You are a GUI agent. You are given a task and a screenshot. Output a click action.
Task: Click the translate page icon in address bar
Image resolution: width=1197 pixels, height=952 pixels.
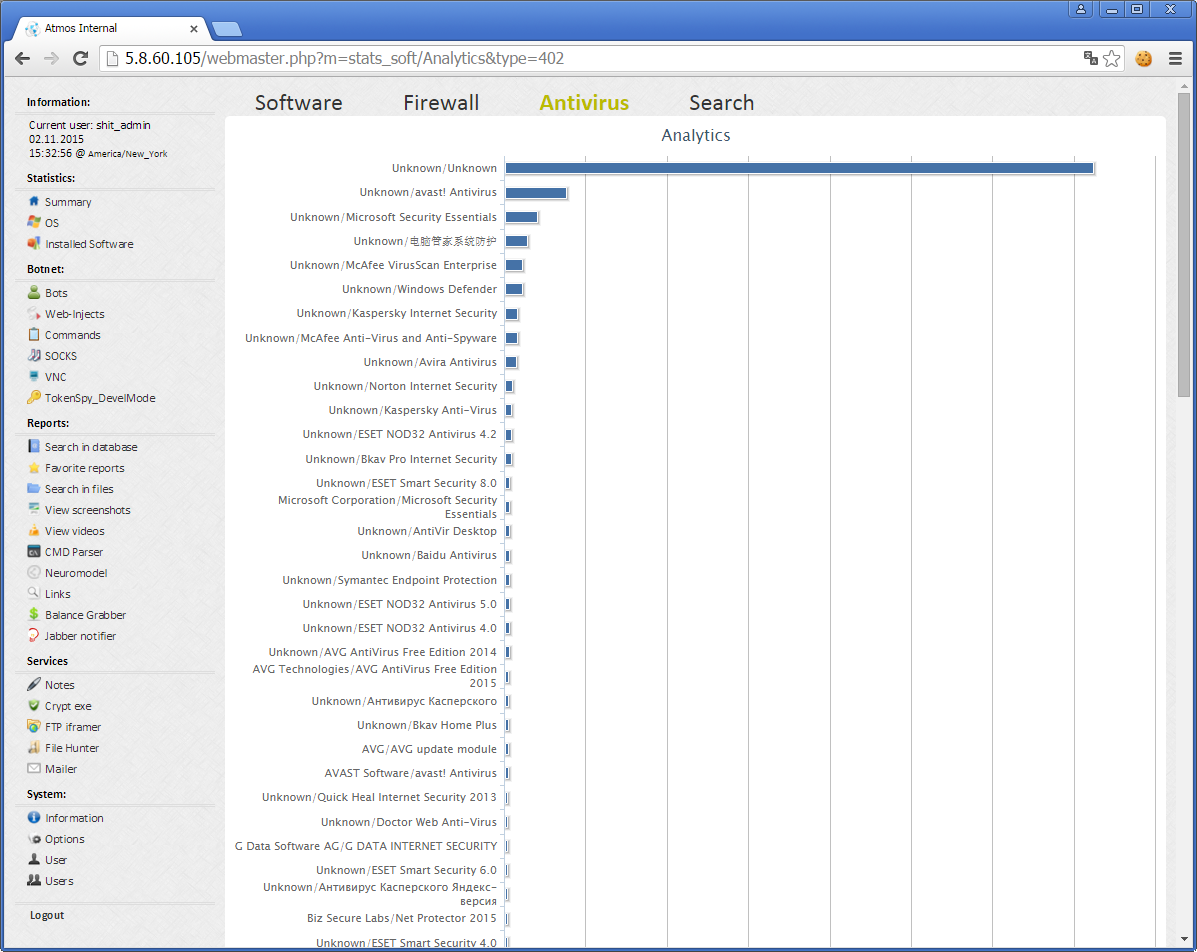pyautogui.click(x=1090, y=58)
